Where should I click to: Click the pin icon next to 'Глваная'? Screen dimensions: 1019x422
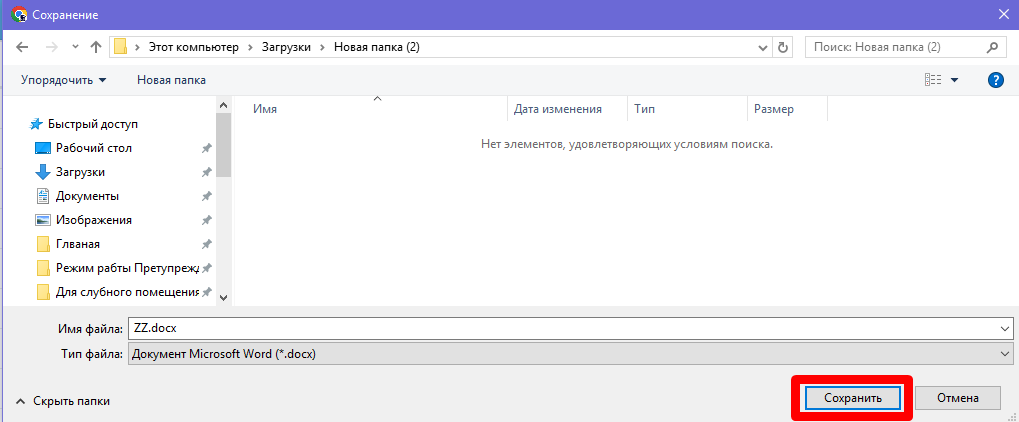click(206, 244)
